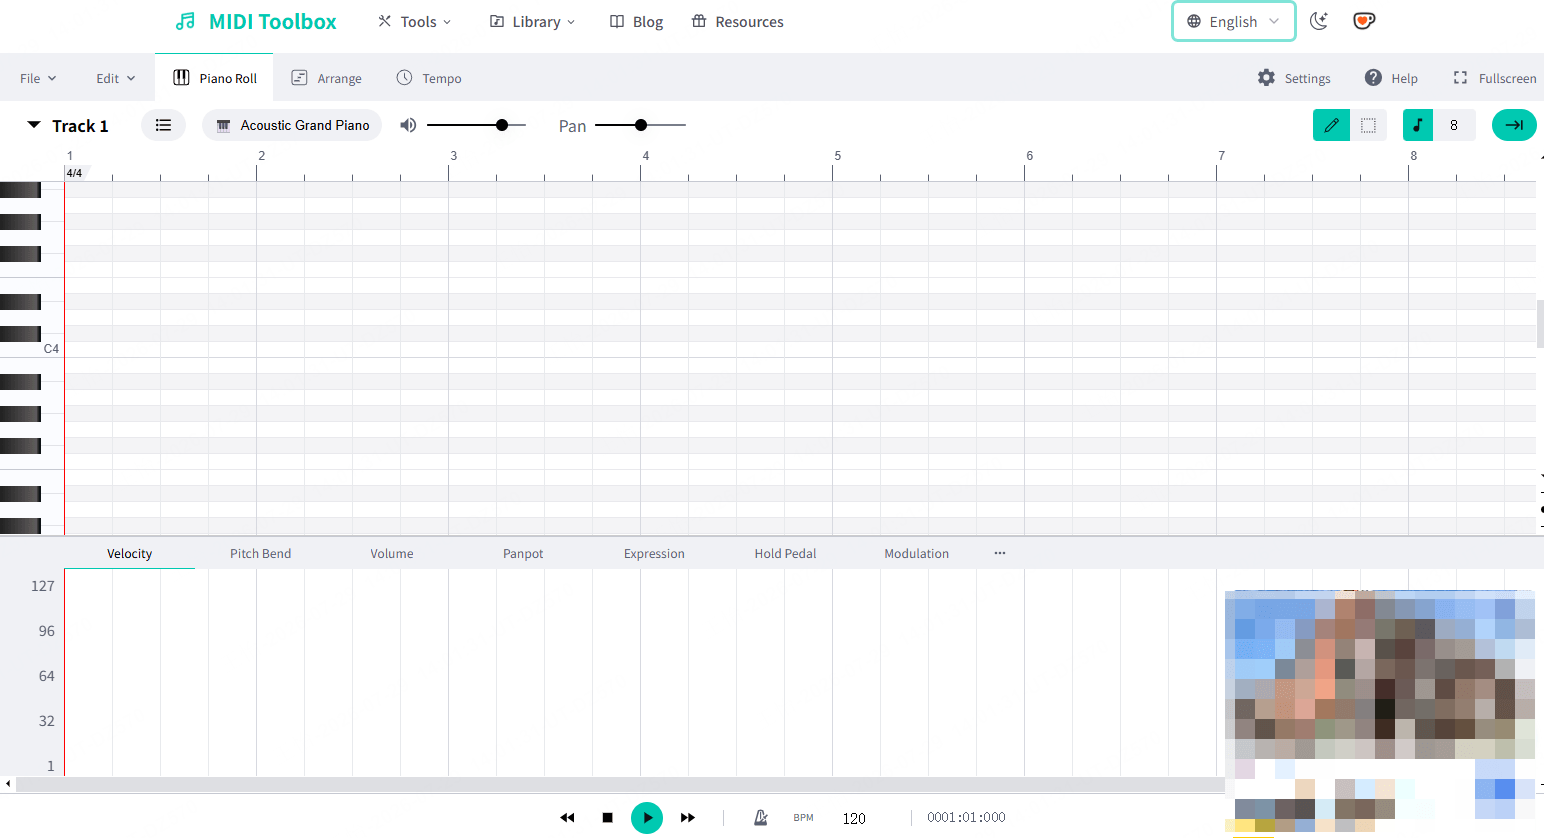Open the Tools dropdown menu
This screenshot has height=838, width=1544.
(414, 21)
